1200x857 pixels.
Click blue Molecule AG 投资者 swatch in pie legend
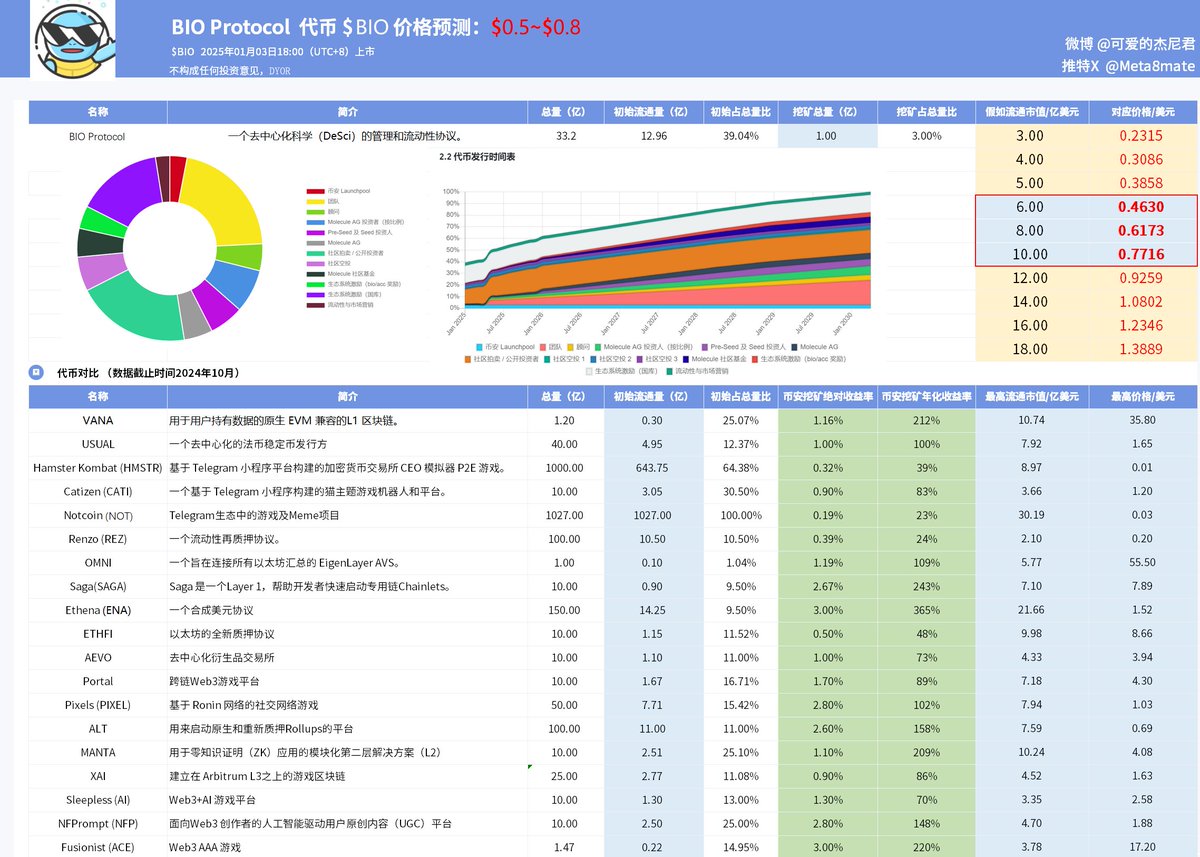[315, 222]
